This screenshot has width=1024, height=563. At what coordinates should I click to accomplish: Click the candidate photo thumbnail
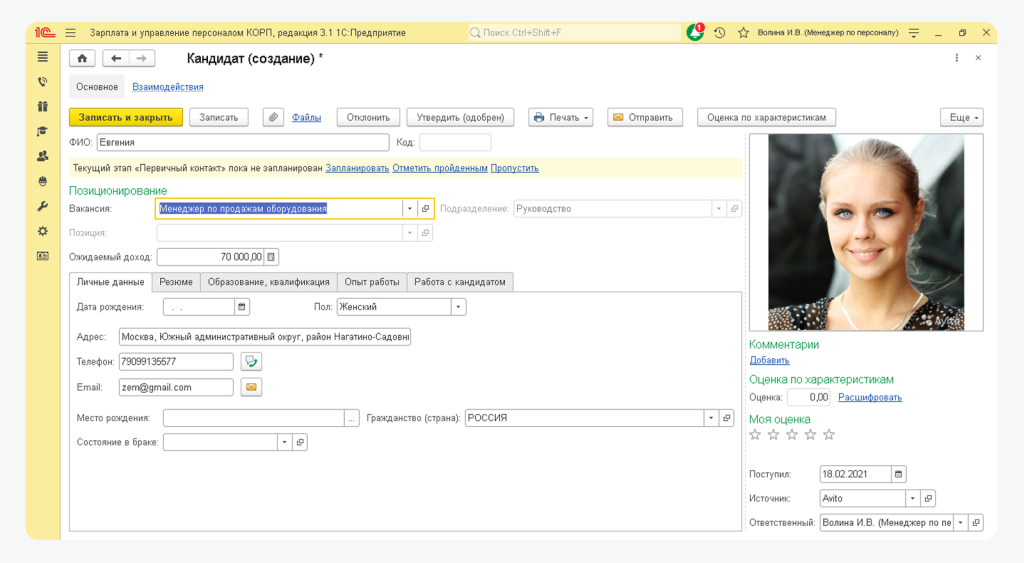tap(865, 232)
